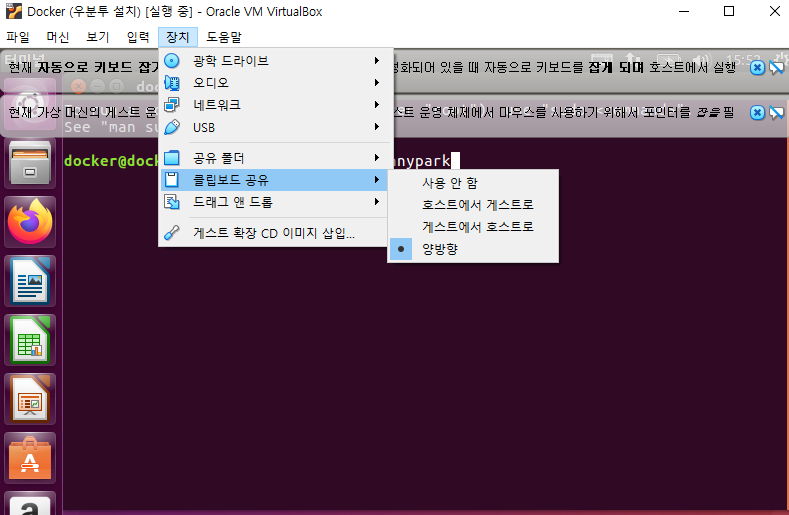This screenshot has width=789, height=515.
Task: Open the 도움말 menu
Action: (224, 37)
